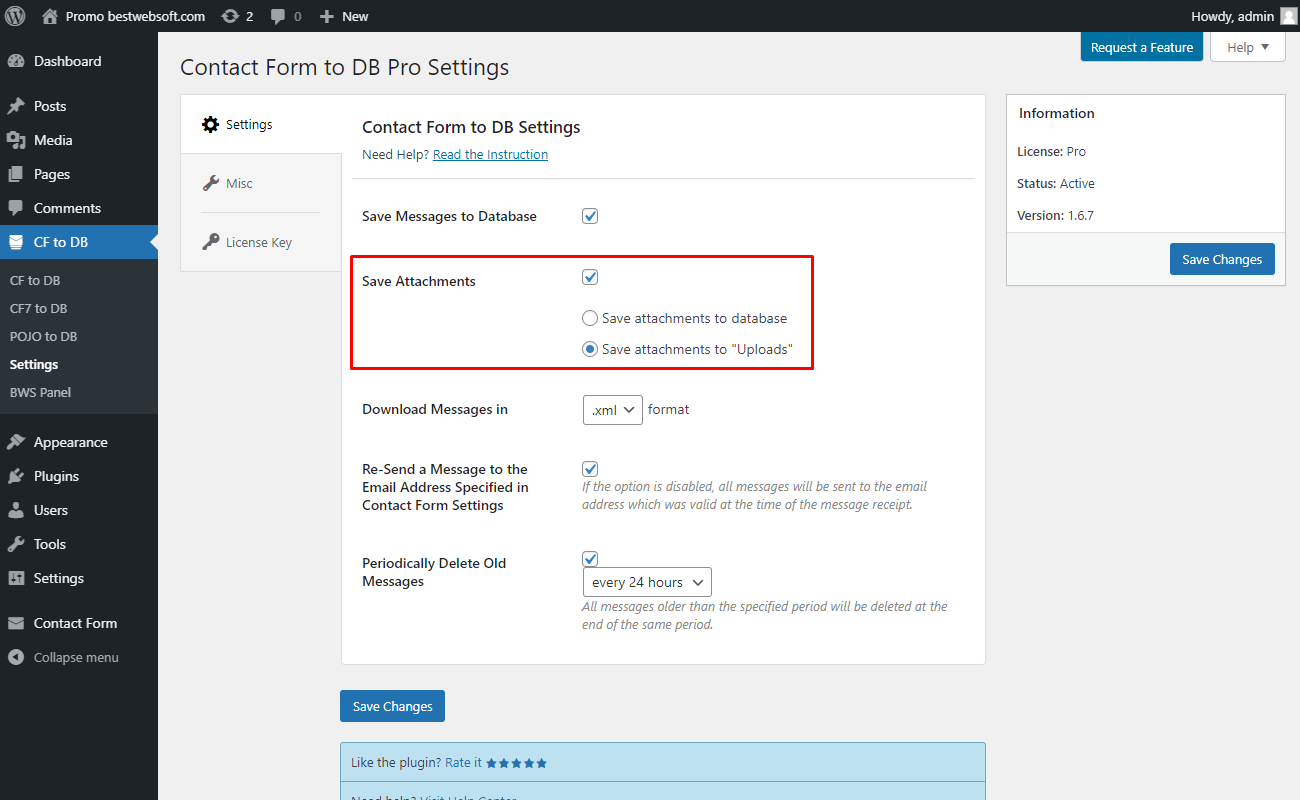1300x800 pixels.
Task: Click the WordPress logo icon
Action: coord(15,16)
